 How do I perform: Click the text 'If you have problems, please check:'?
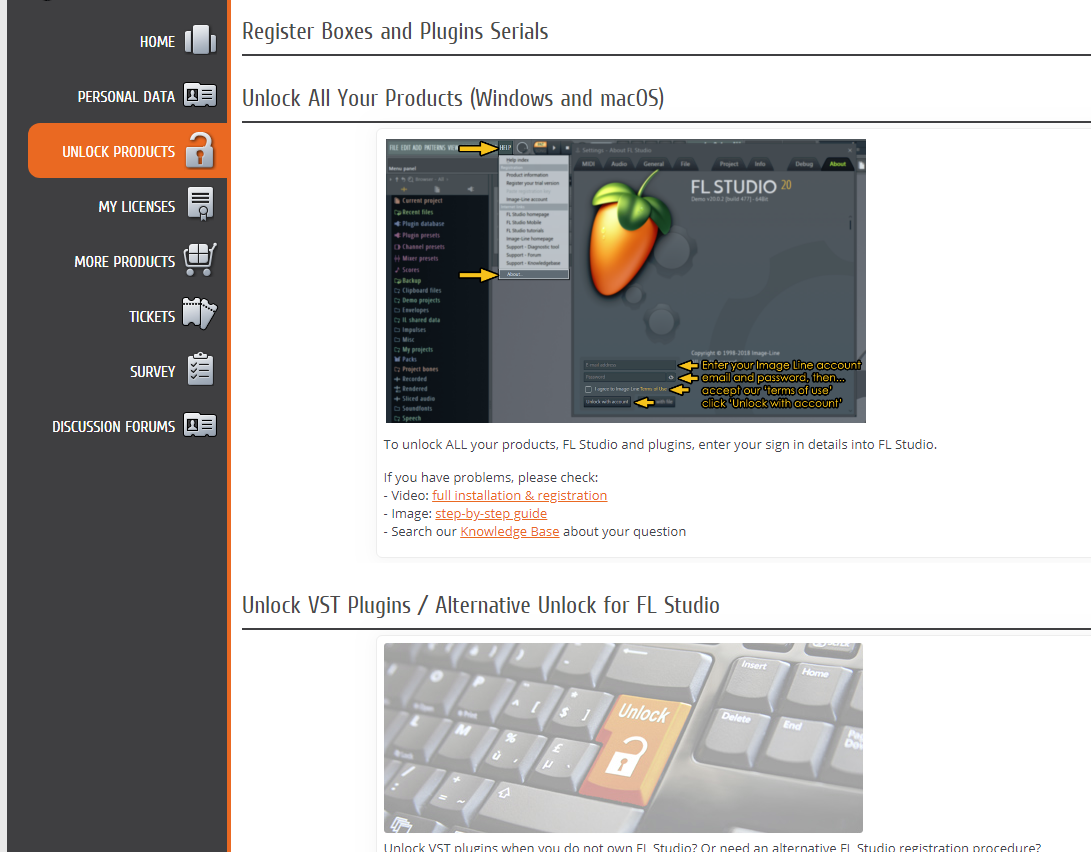click(x=491, y=477)
